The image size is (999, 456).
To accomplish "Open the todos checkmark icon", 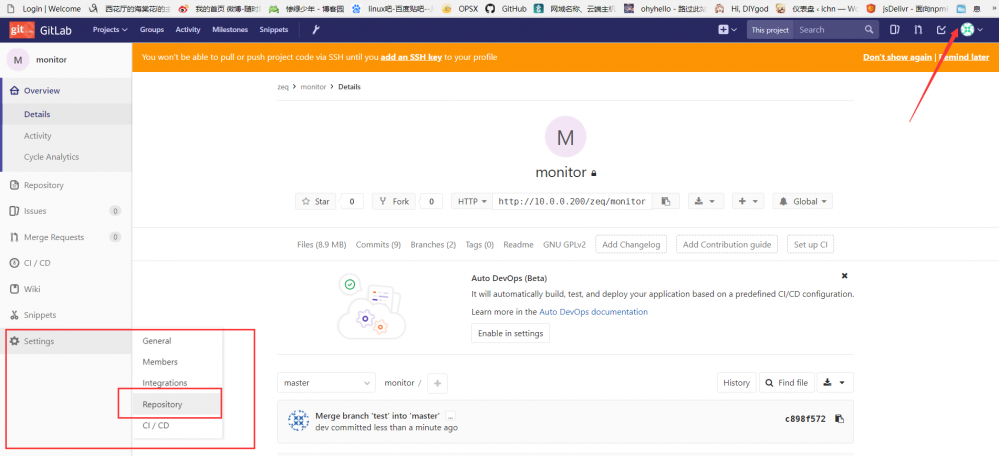I will [x=942, y=29].
